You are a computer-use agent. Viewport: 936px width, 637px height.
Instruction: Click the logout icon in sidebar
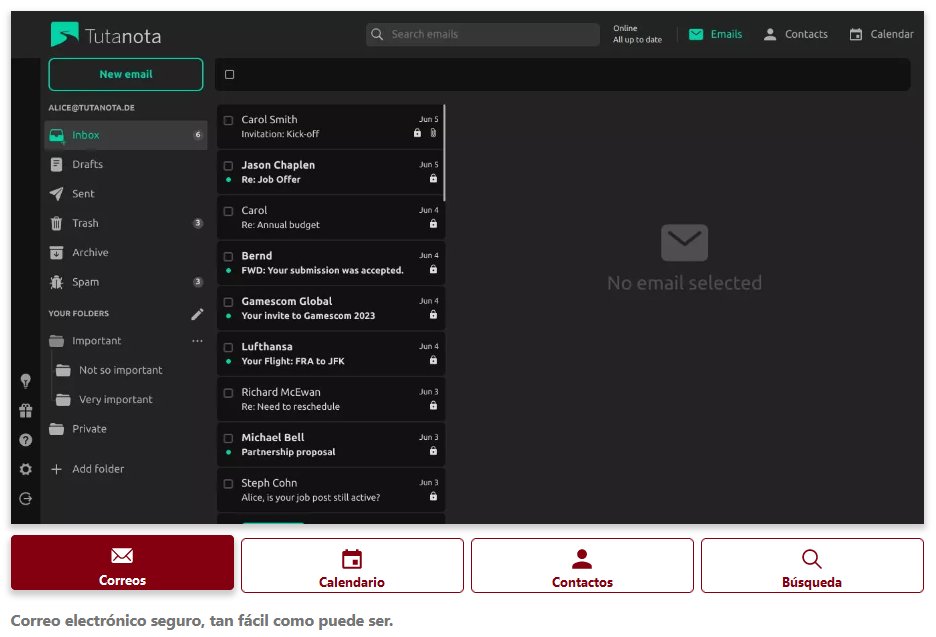[x=26, y=498]
